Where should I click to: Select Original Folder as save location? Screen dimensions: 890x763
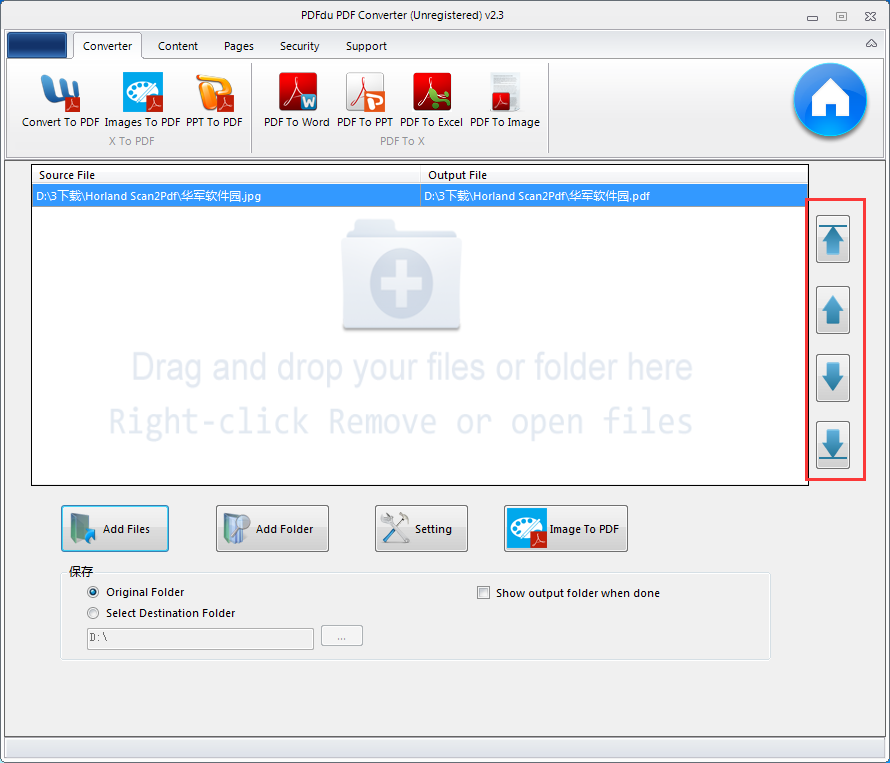pos(93,592)
